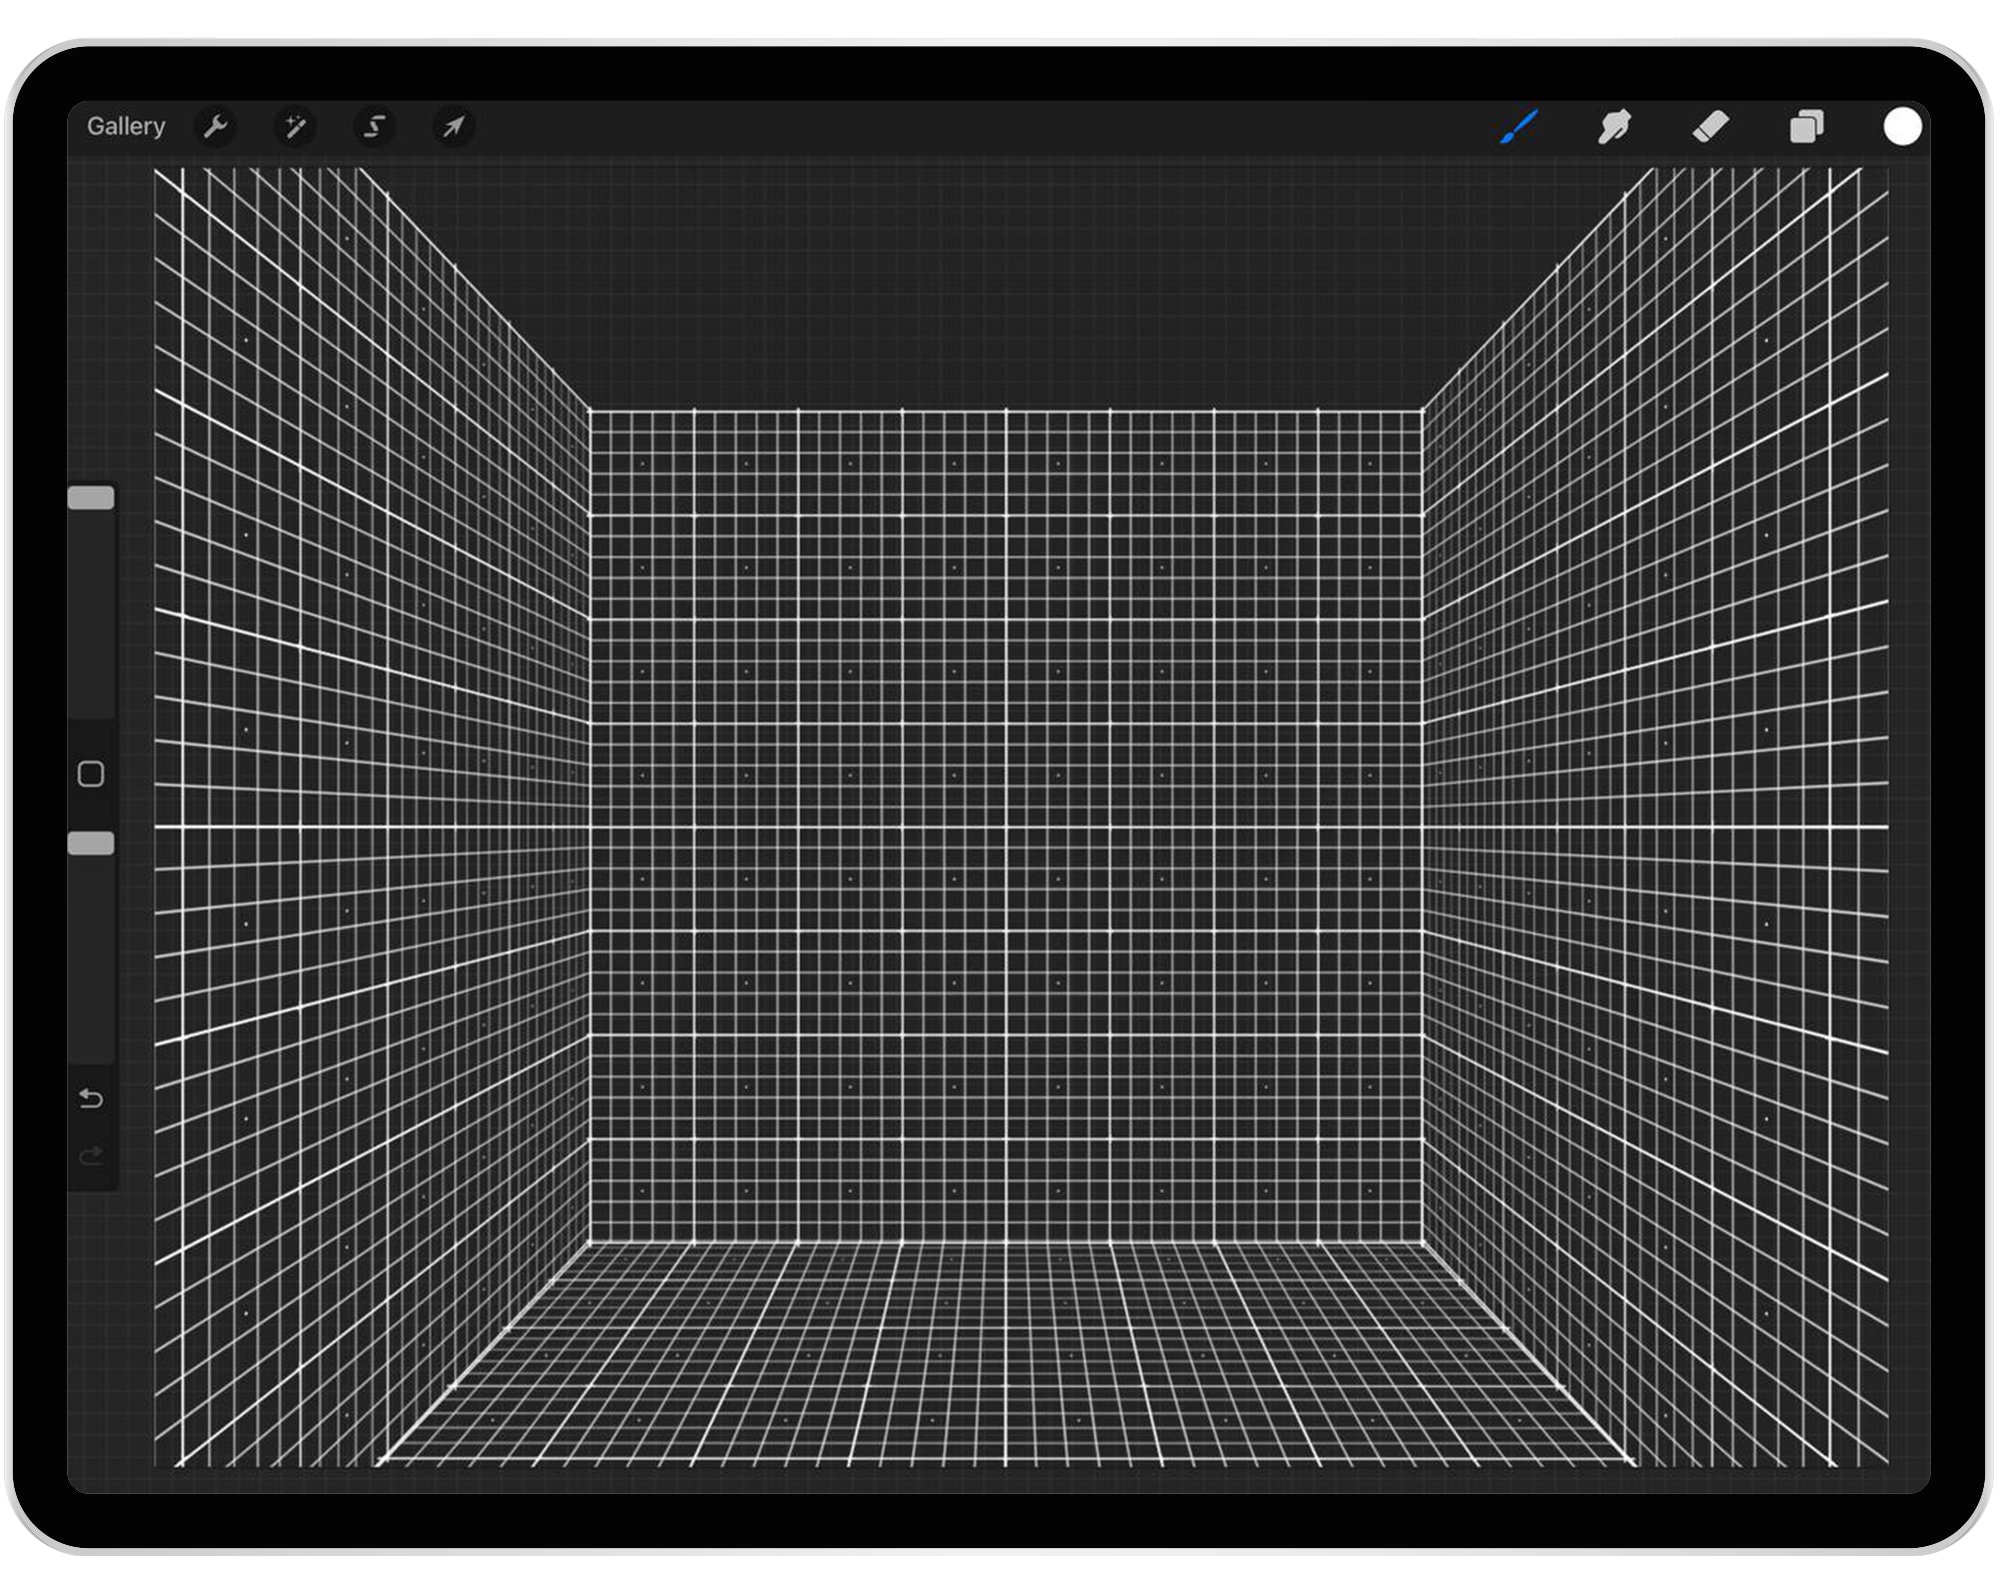Click the brush opacity slider handle

[x=91, y=844]
